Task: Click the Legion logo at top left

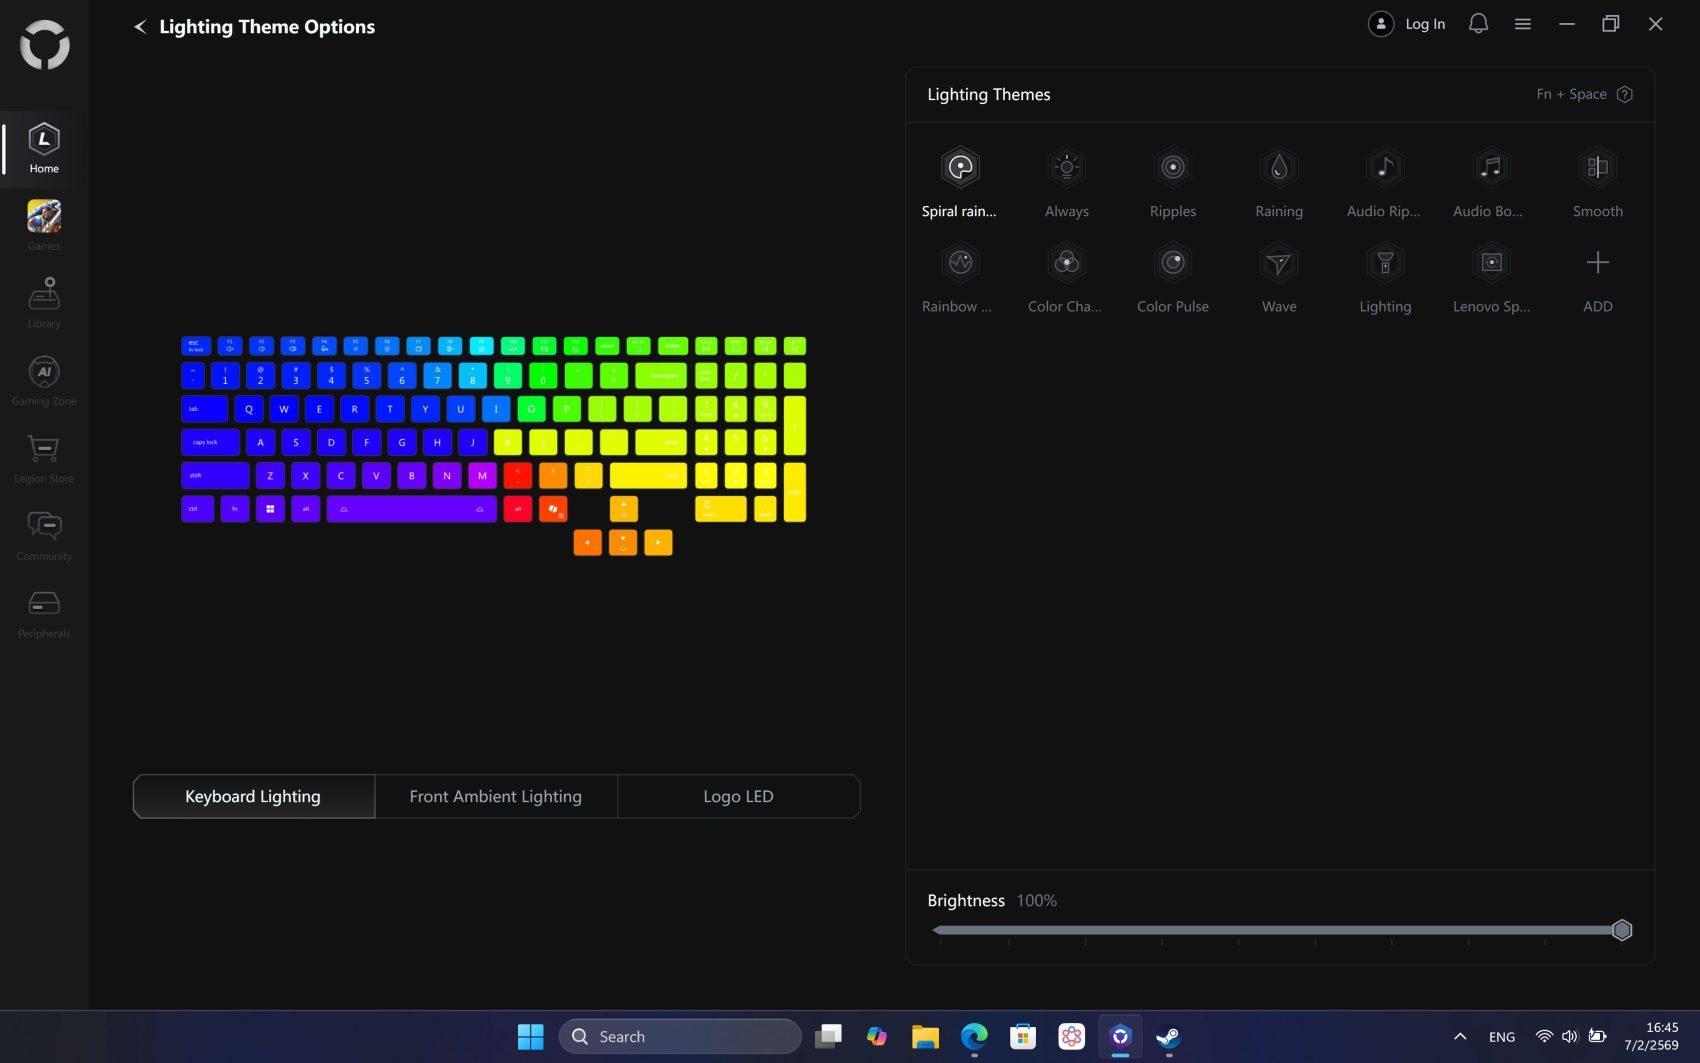Action: 44,44
